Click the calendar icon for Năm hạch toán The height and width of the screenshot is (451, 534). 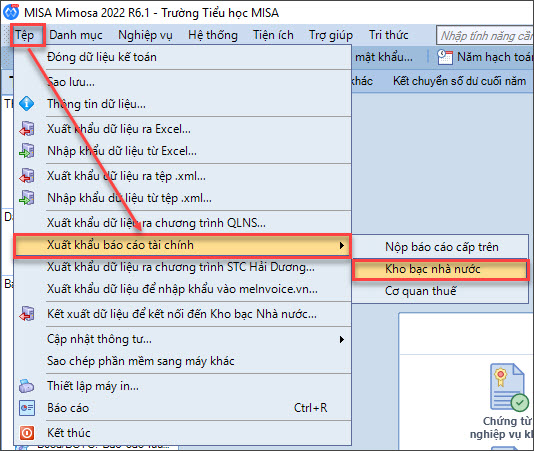coord(445,57)
